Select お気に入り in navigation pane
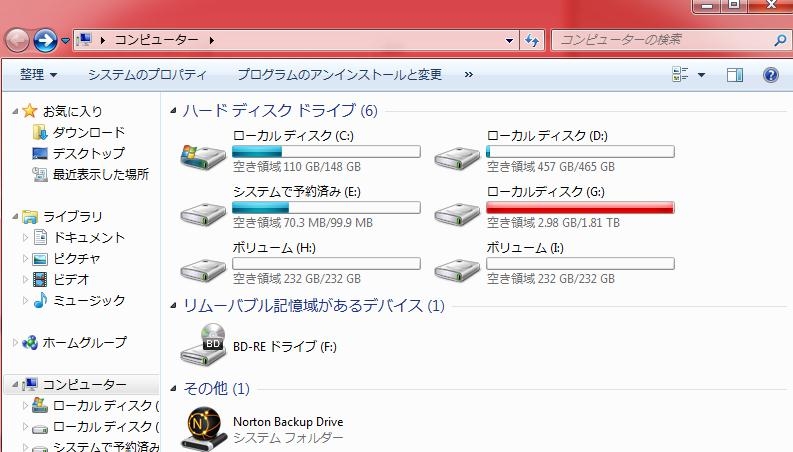The width and height of the screenshot is (793, 452). point(73,111)
